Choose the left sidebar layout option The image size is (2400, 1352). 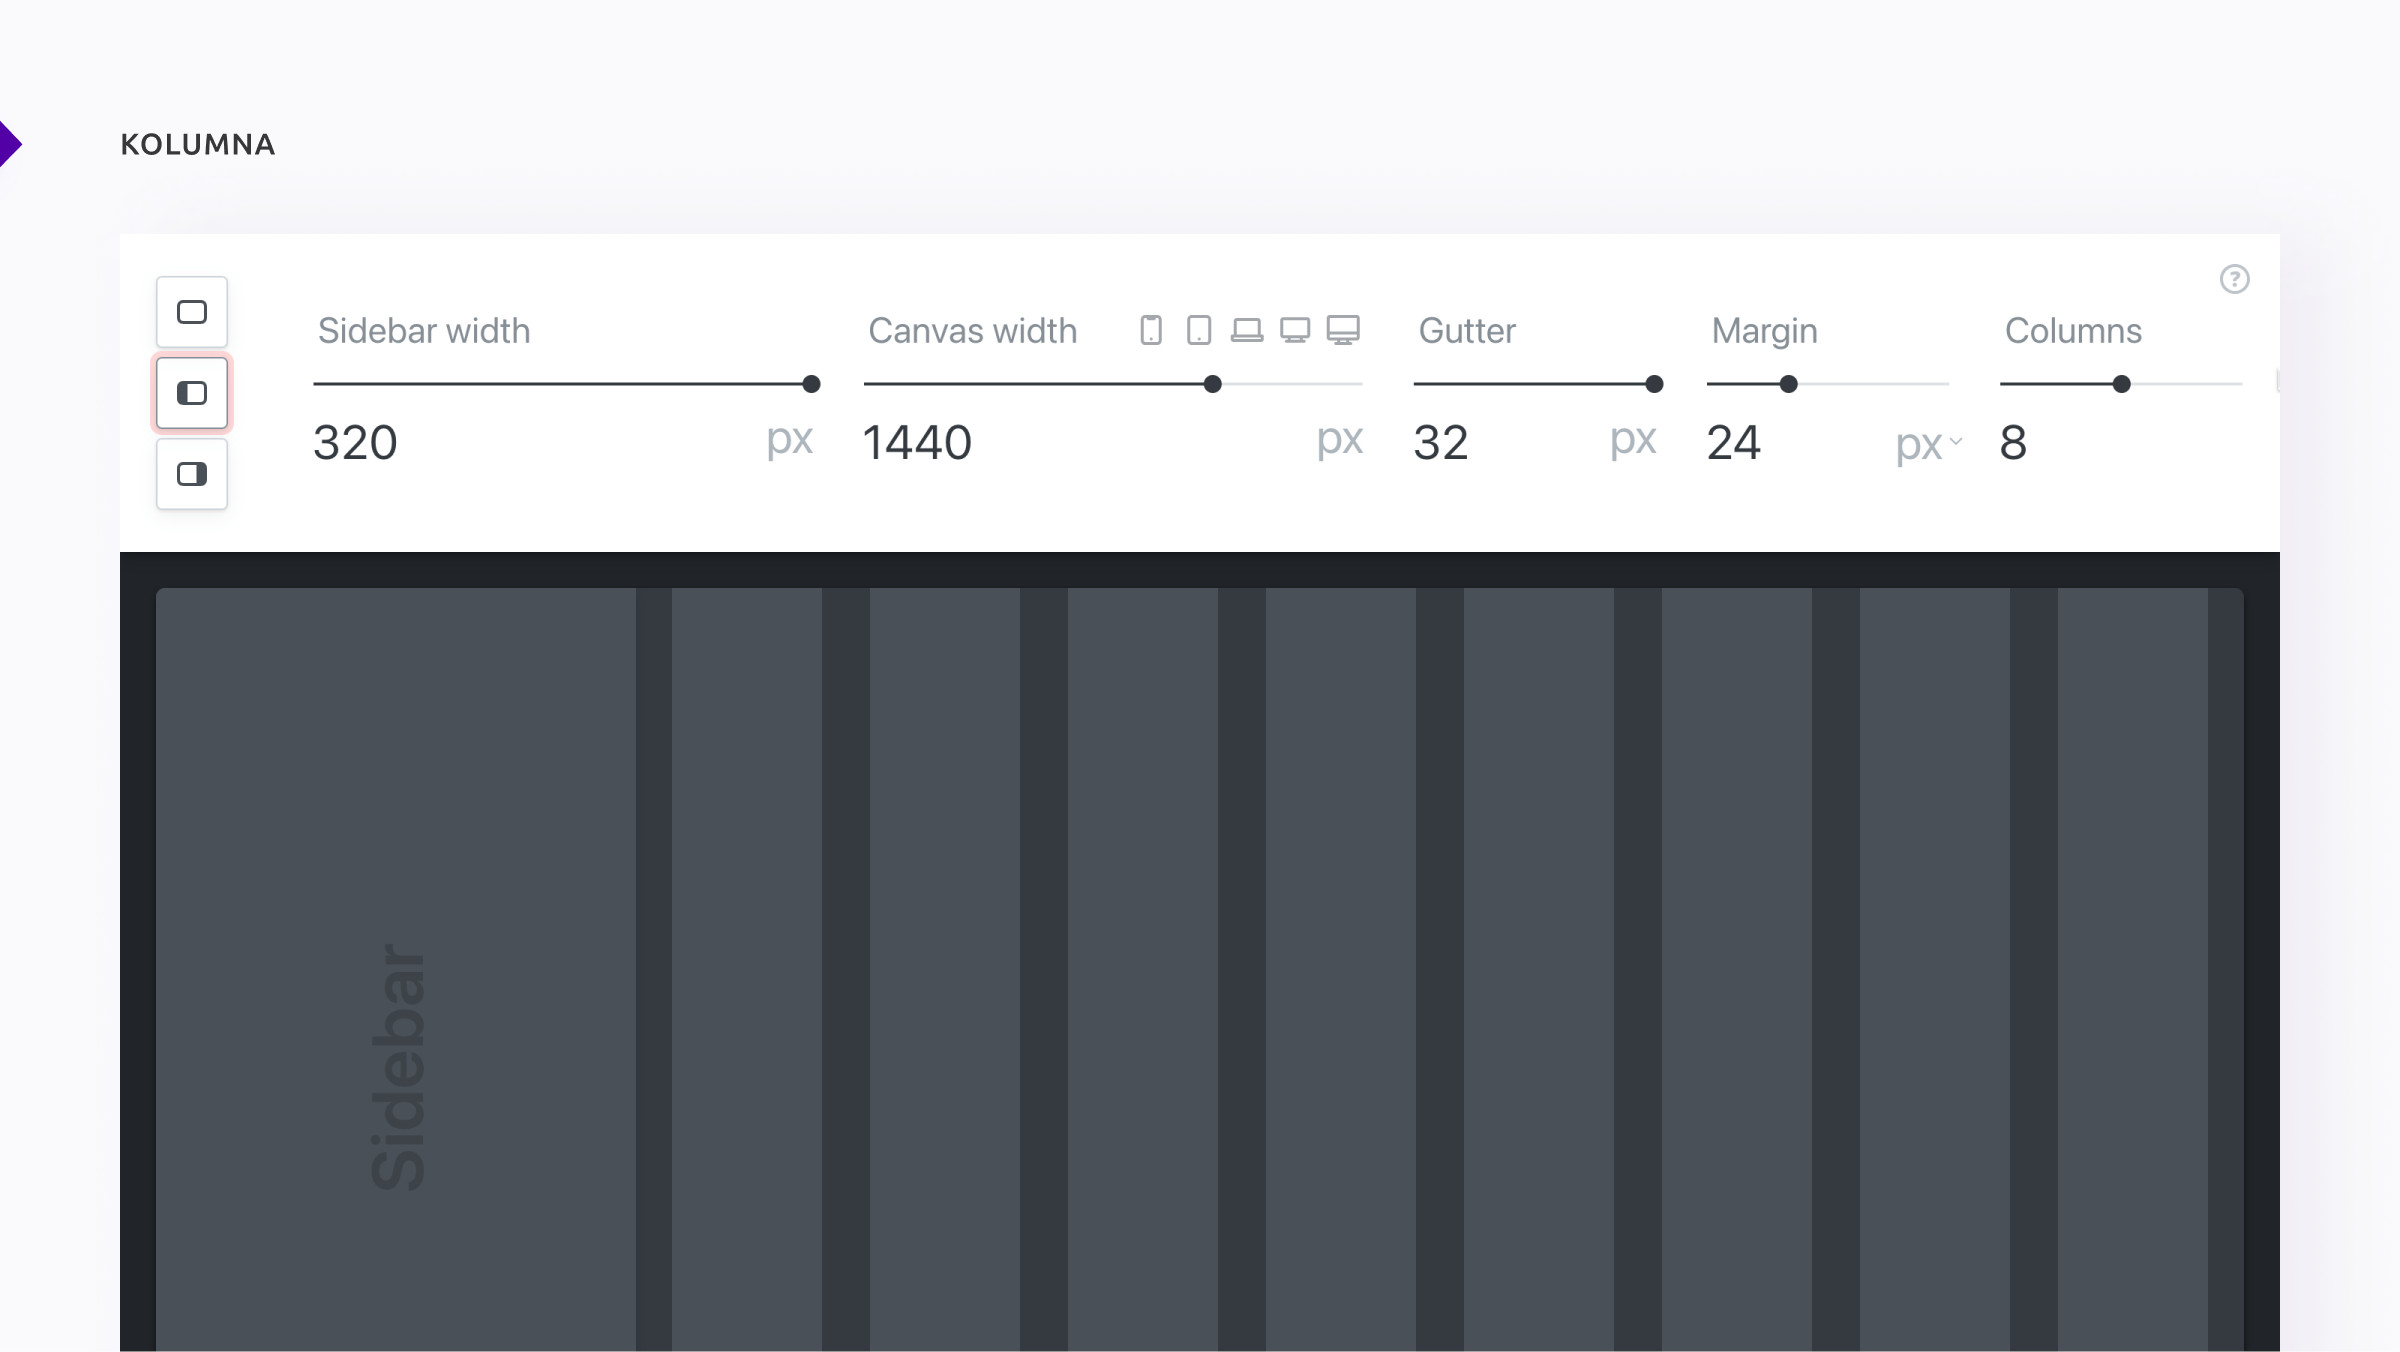click(x=192, y=393)
